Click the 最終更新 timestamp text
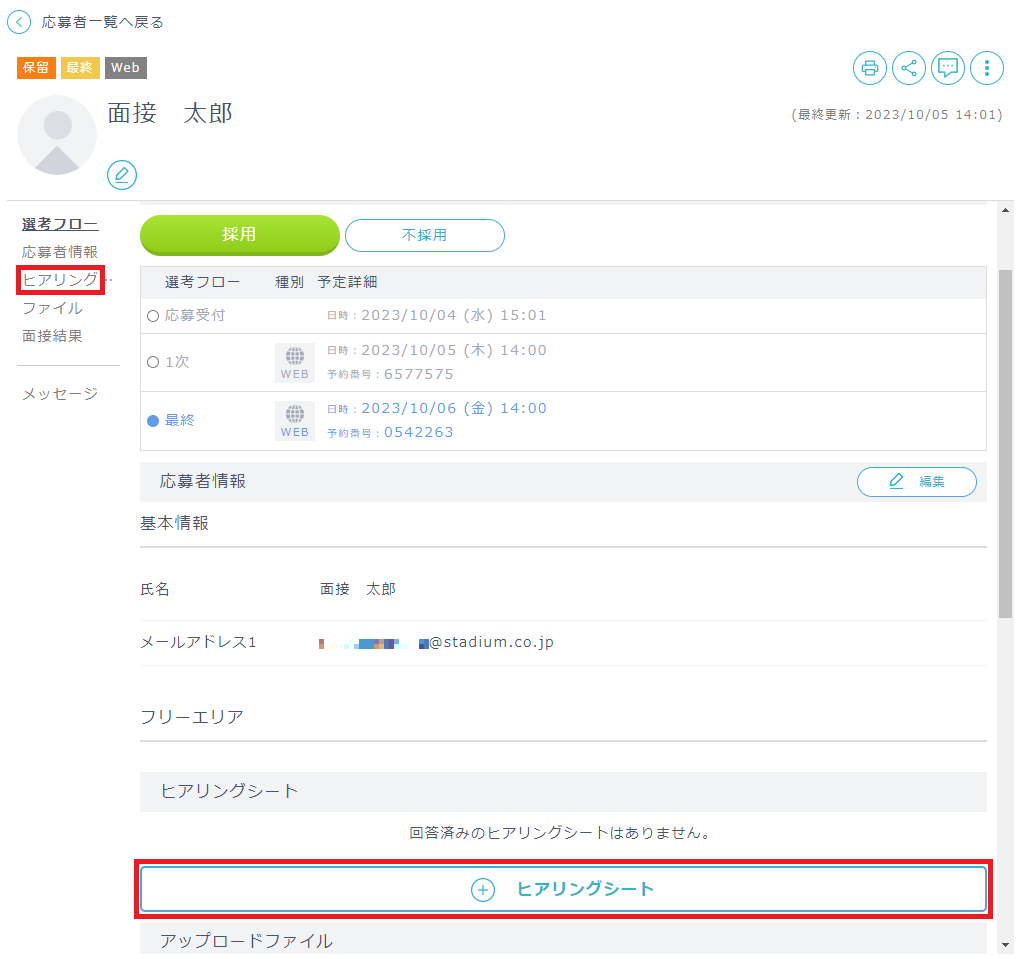The height and width of the screenshot is (959, 1017). (896, 115)
